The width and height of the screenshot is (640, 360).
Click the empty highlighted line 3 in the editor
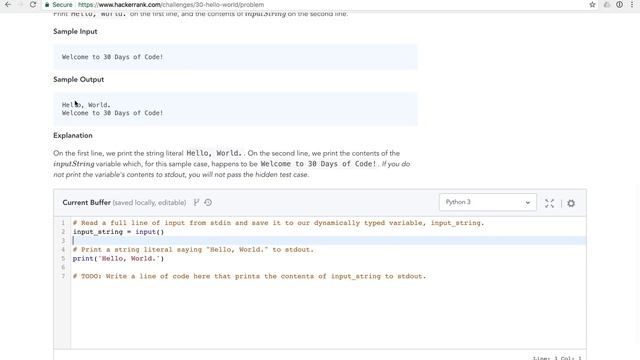(329, 240)
